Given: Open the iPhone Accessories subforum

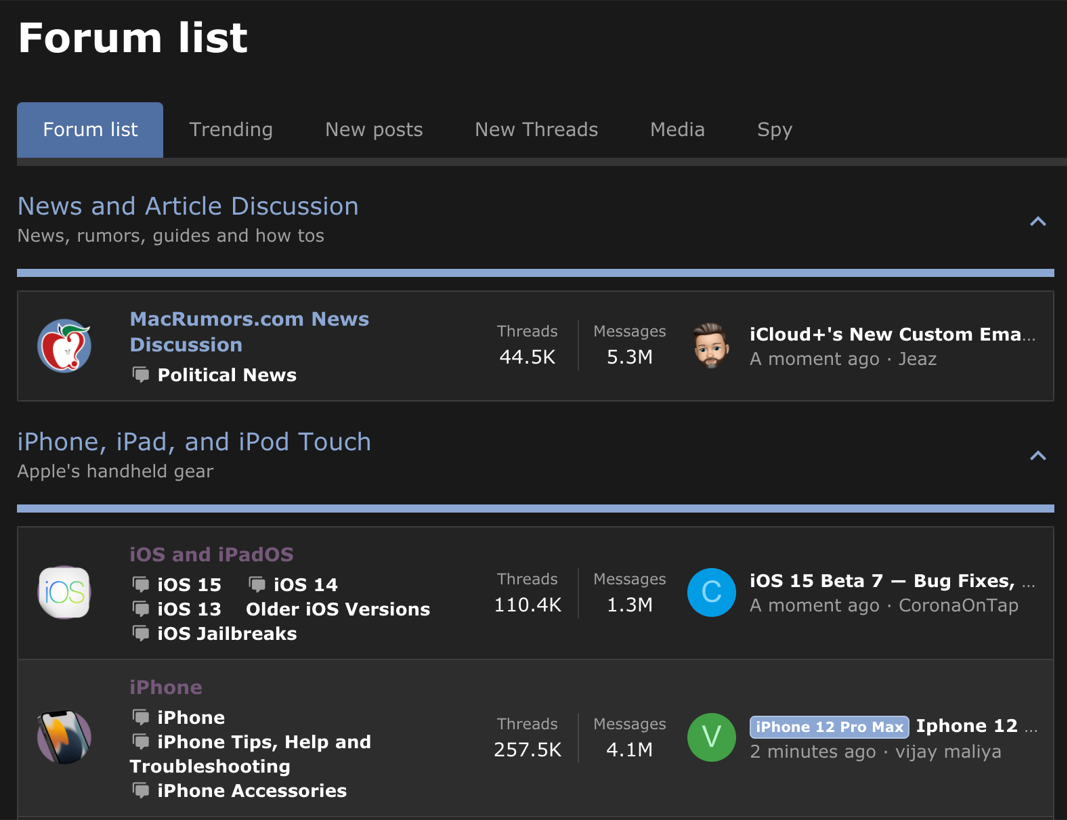Looking at the screenshot, I should point(252,791).
